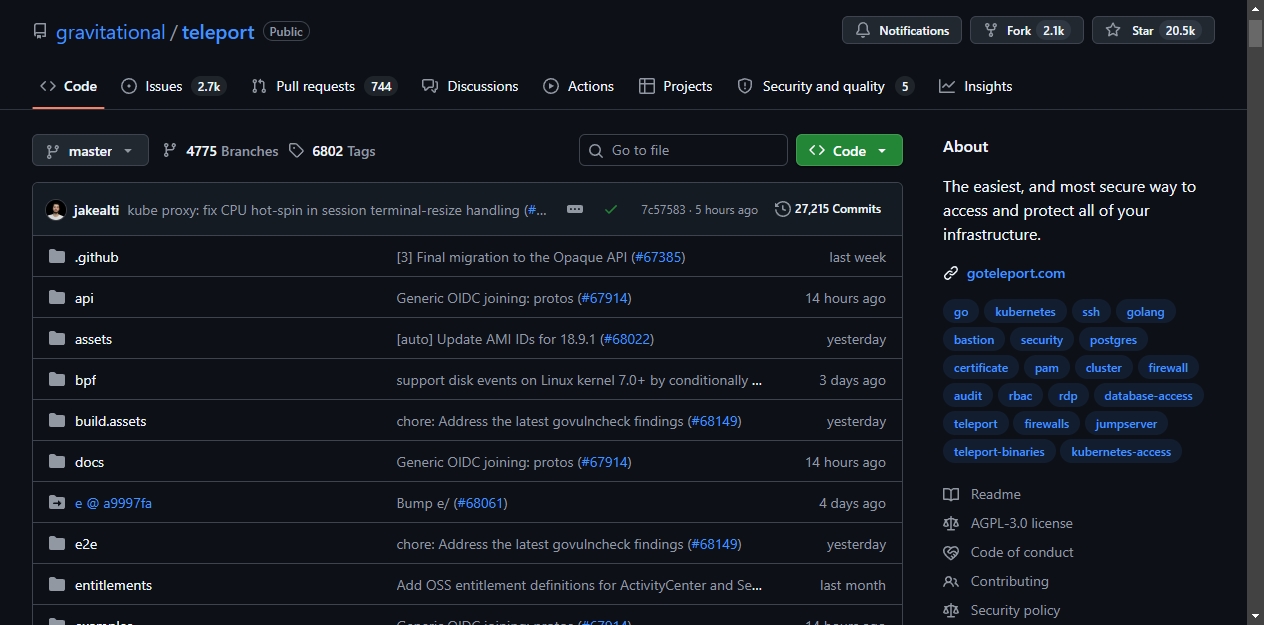Viewport: 1264px width, 625px height.
Task: Click the entitlements folder icon
Action: pyautogui.click(x=57, y=585)
